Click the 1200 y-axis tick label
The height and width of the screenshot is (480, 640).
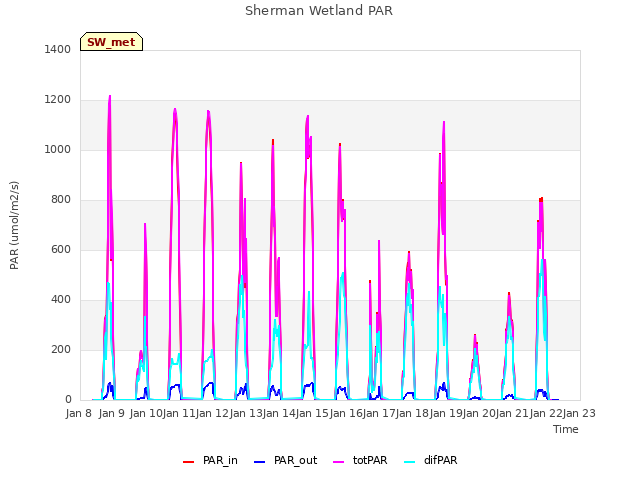pyautogui.click(x=58, y=100)
